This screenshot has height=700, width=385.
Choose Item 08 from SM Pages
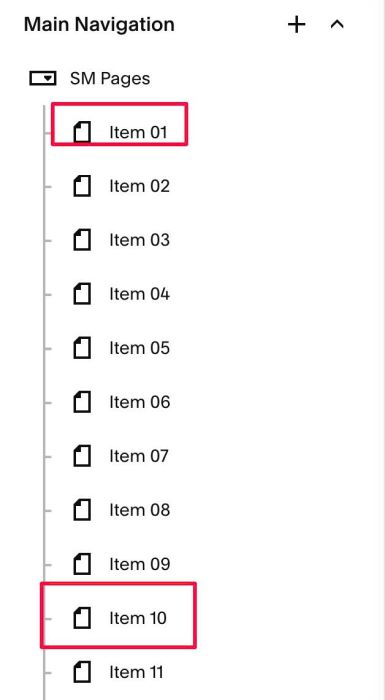click(139, 510)
